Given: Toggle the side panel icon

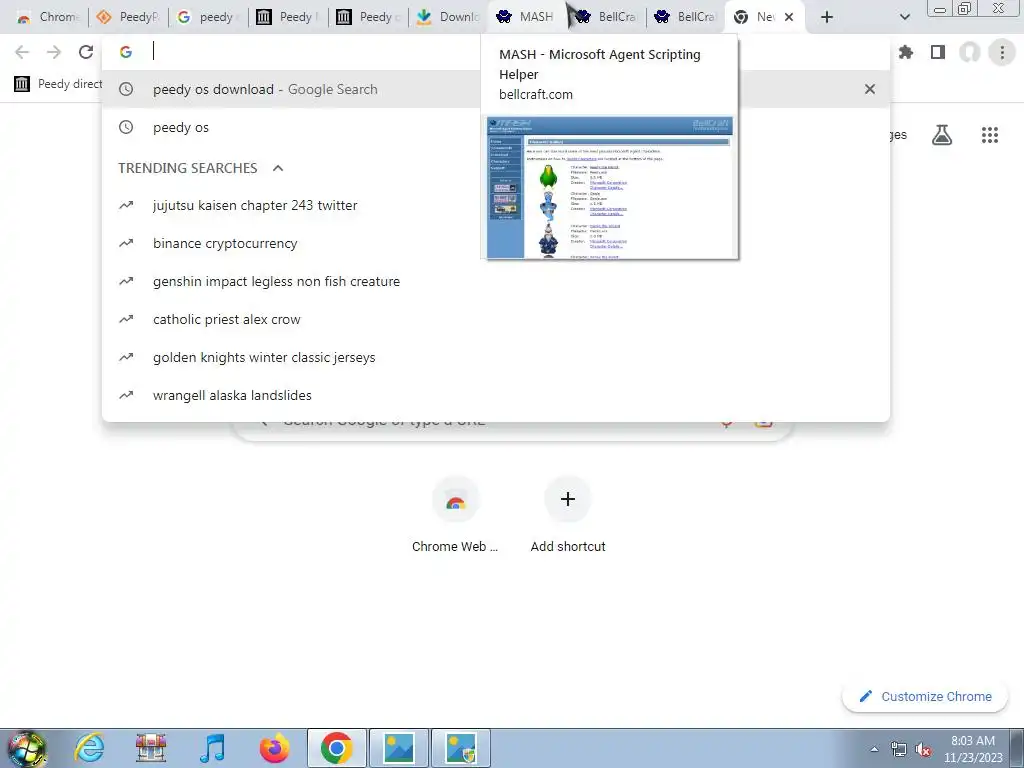Looking at the screenshot, I should (938, 52).
